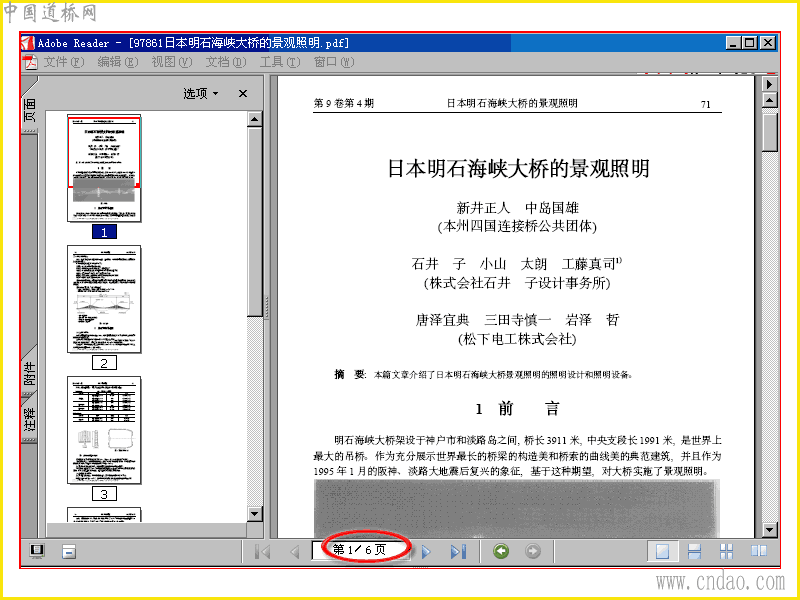Viewport: 800px width, 600px height.
Task: Select the page 2 thumbnail
Action: pos(104,299)
